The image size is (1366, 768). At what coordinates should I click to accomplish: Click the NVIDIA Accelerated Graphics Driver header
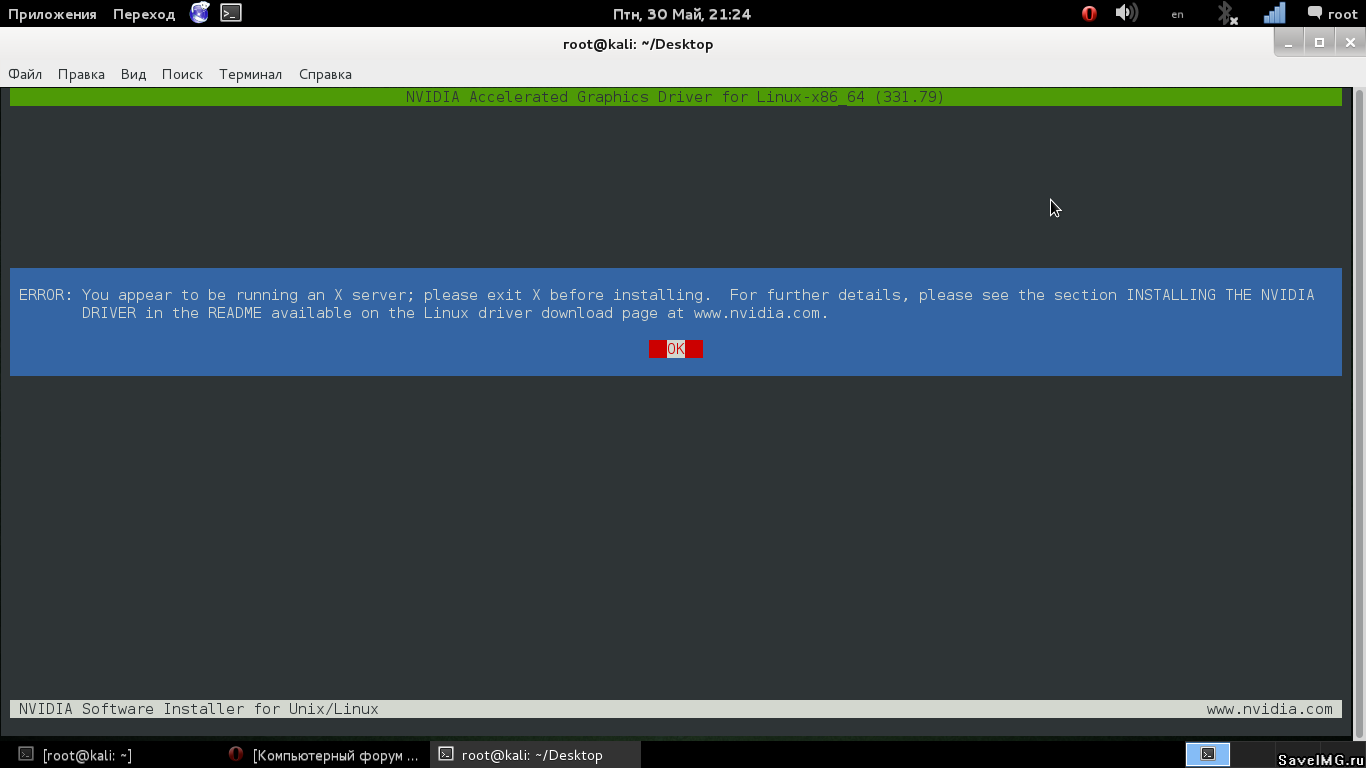(x=675, y=97)
